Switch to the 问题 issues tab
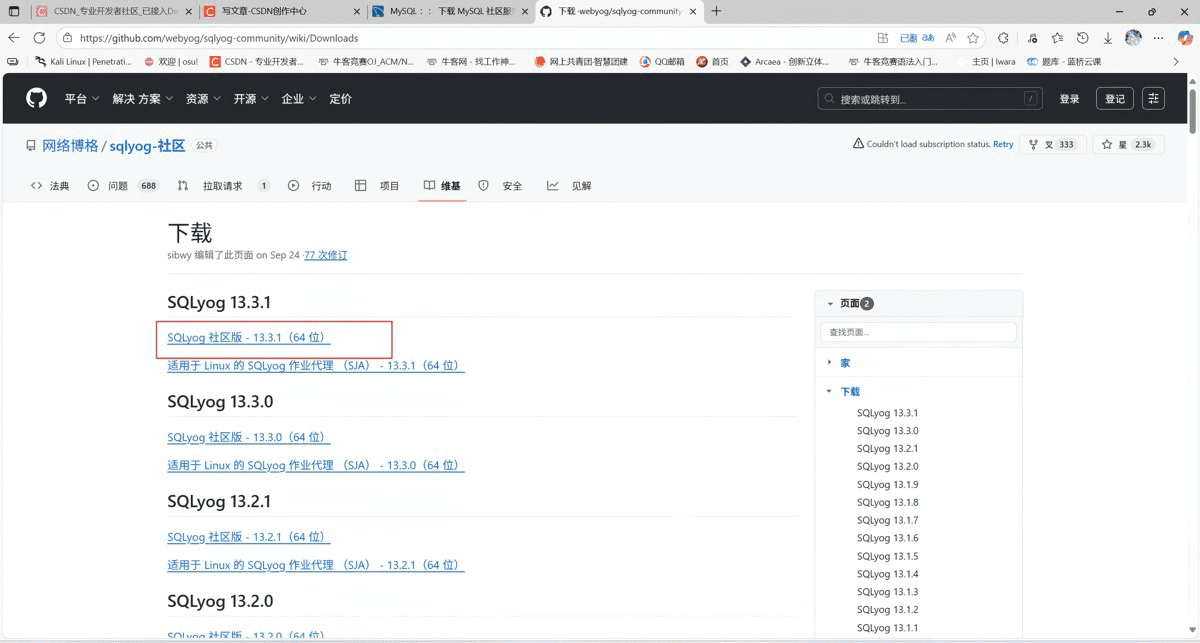Viewport: 1200px width, 643px height. point(123,186)
